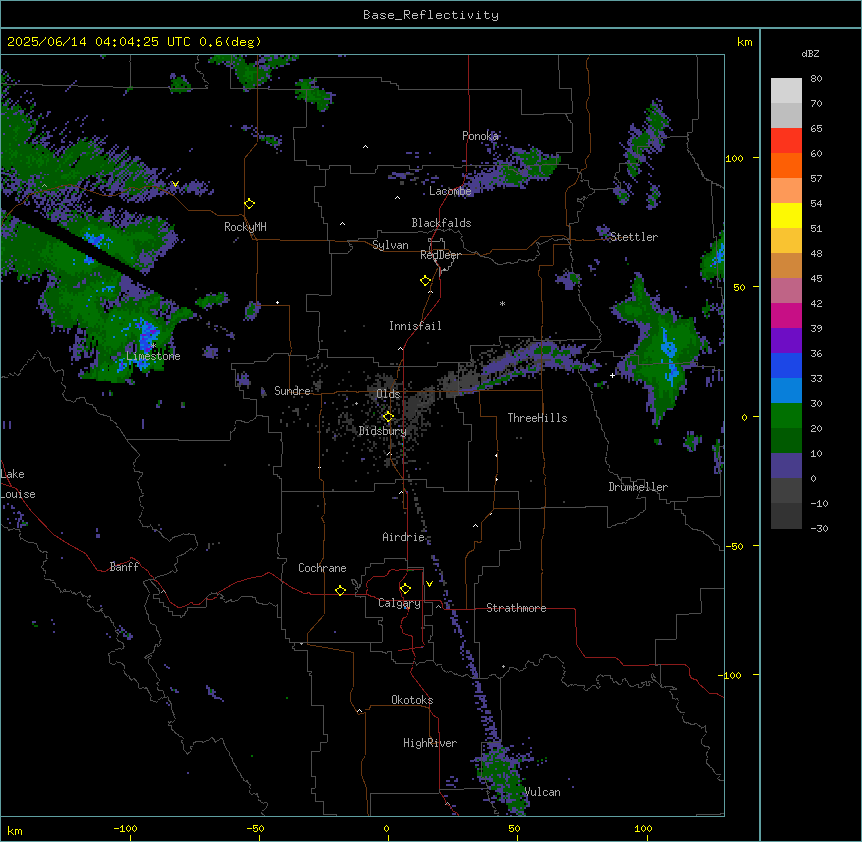Screen dimensions: 862x842
Task: Click the ThreeHills city label
Action: 537,418
